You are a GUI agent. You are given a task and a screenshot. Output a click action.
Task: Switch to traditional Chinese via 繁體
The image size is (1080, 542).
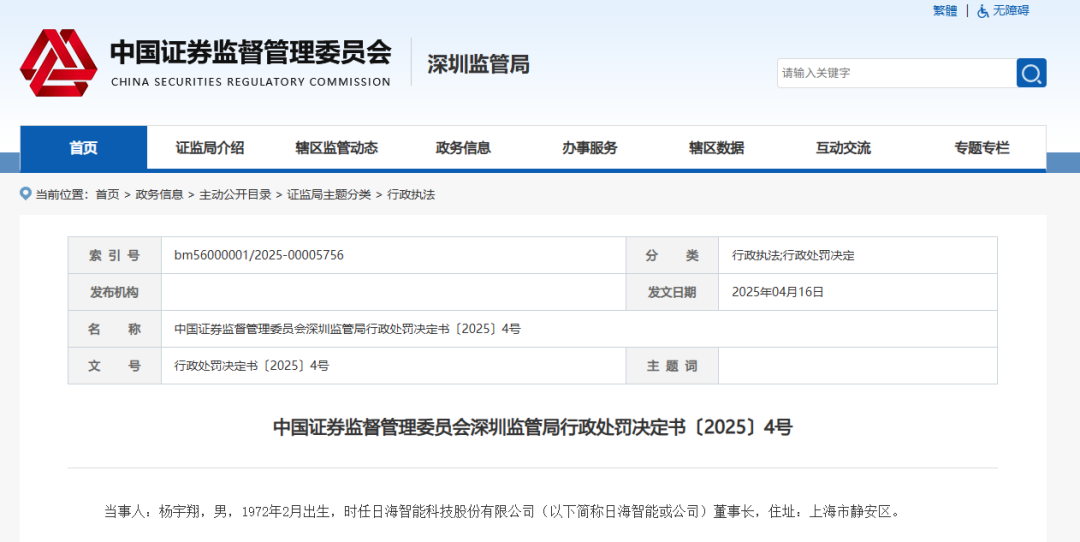[945, 11]
